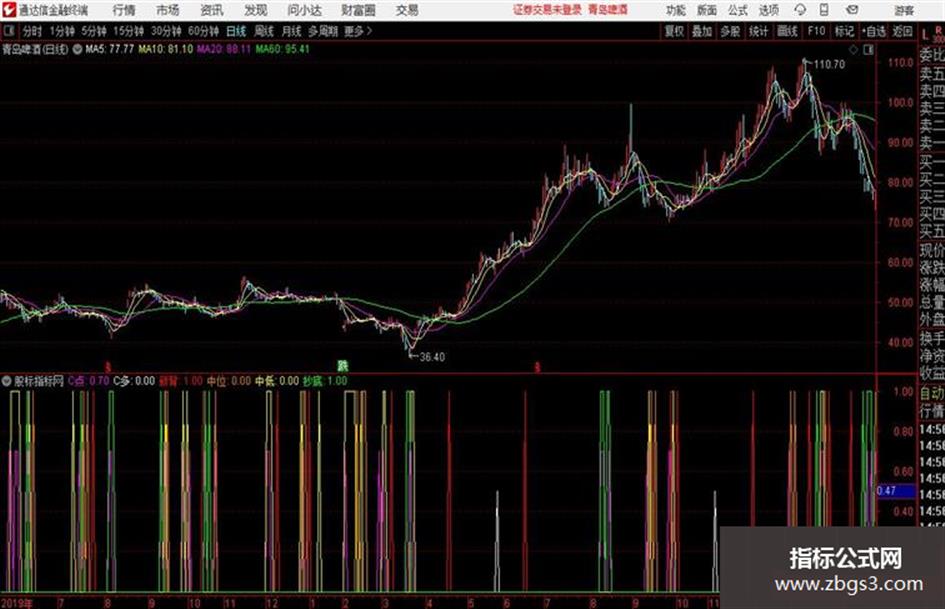Click the 统计 statistics toolbar button
945x609 pixels.
click(759, 31)
